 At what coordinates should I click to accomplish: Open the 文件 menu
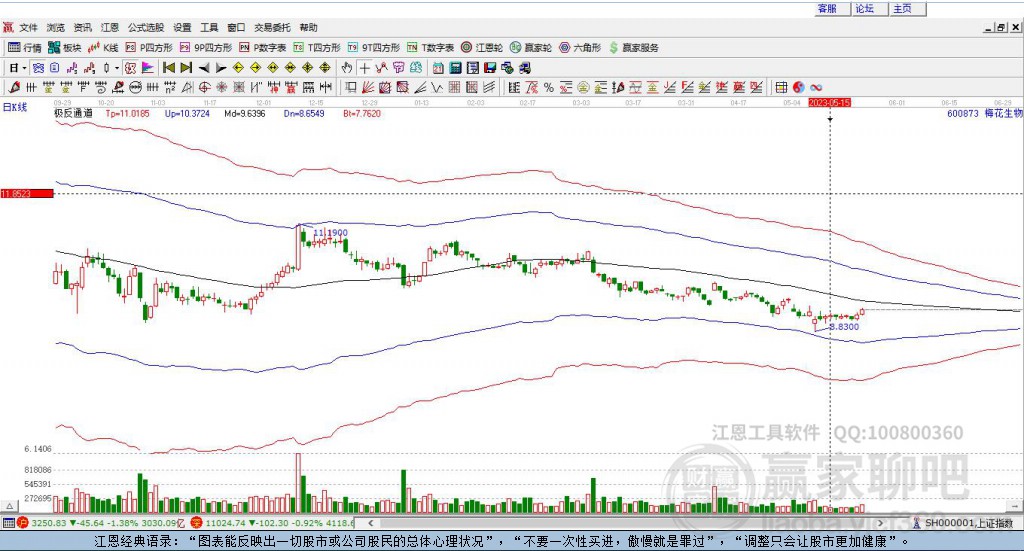tap(28, 27)
